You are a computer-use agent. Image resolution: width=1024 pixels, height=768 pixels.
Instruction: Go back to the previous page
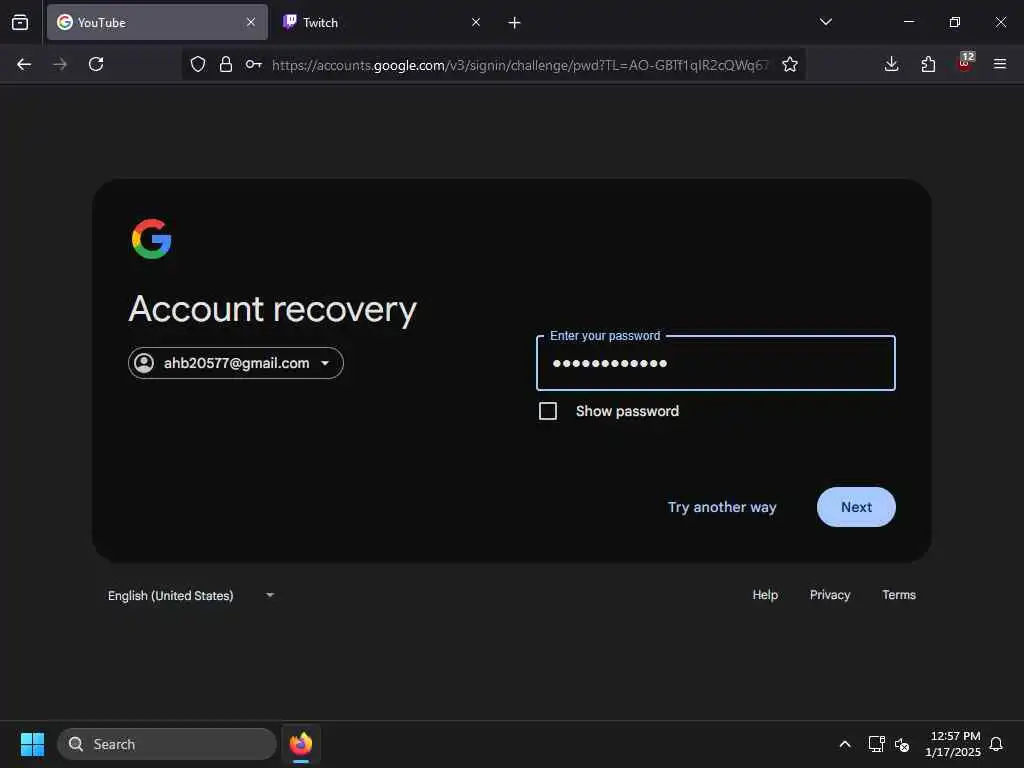24,64
